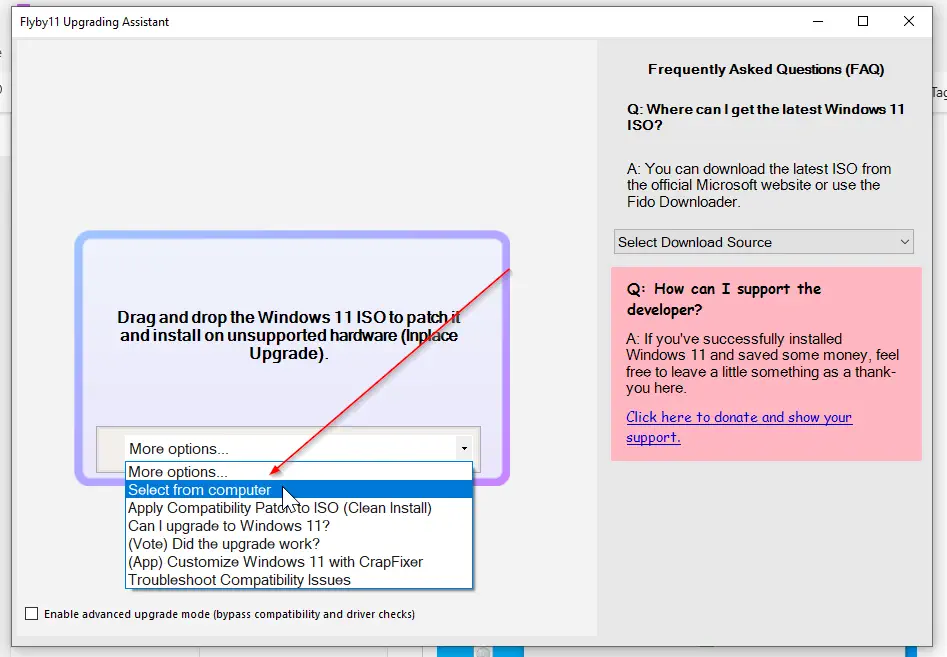
Task: Select 'Can I upgrade to Windows 11?' option
Action: click(x=299, y=526)
